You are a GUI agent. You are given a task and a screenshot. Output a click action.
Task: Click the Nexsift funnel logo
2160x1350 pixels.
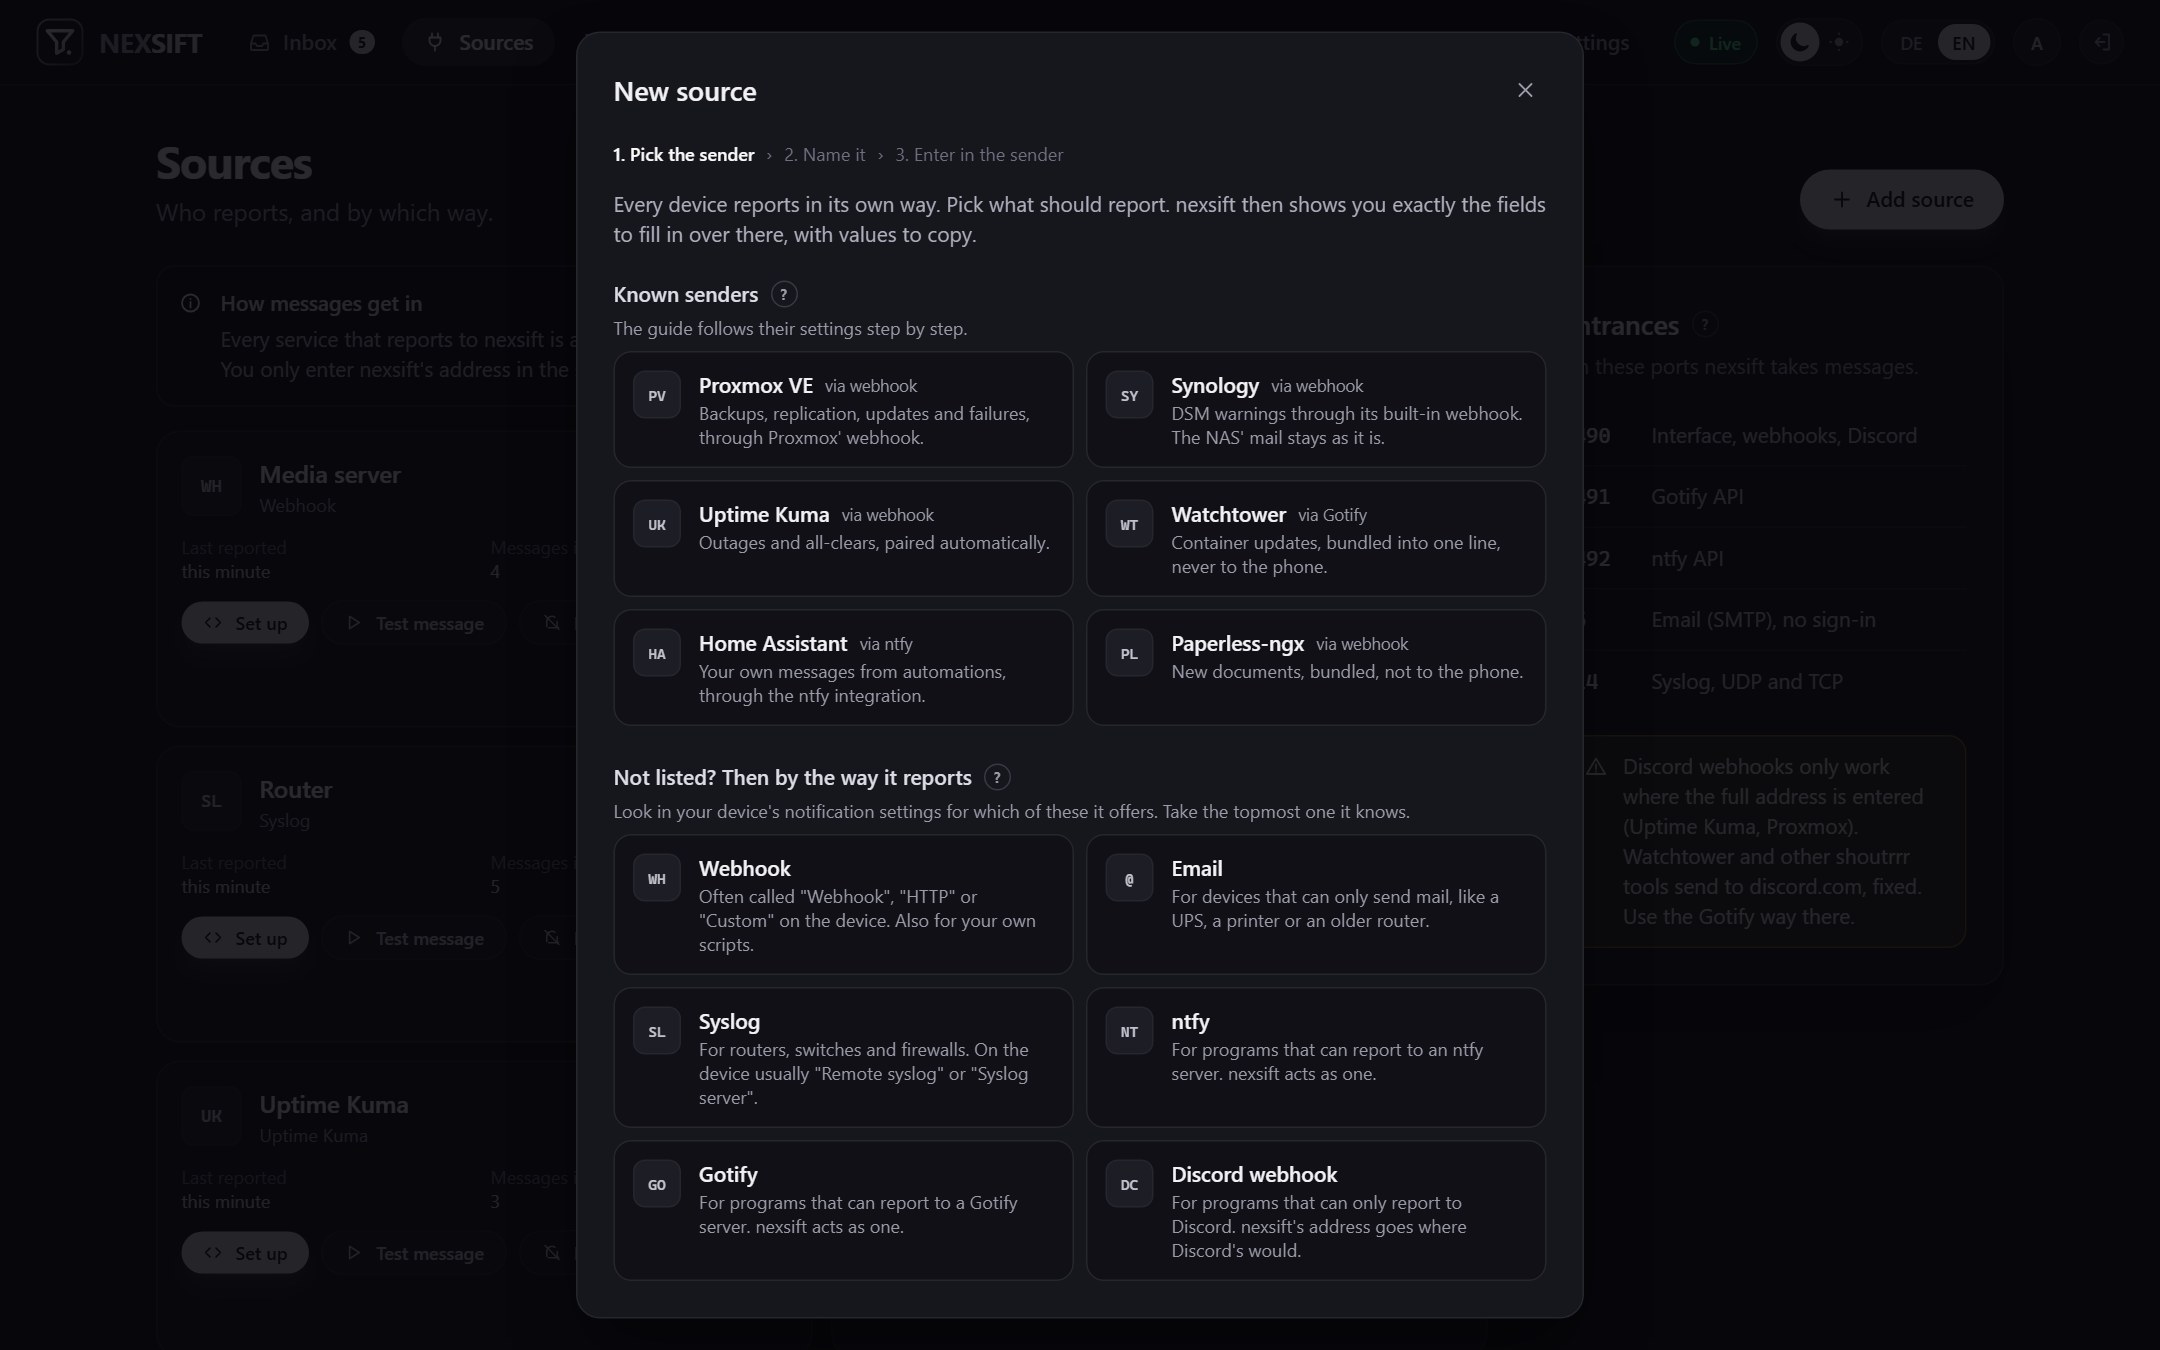(59, 42)
